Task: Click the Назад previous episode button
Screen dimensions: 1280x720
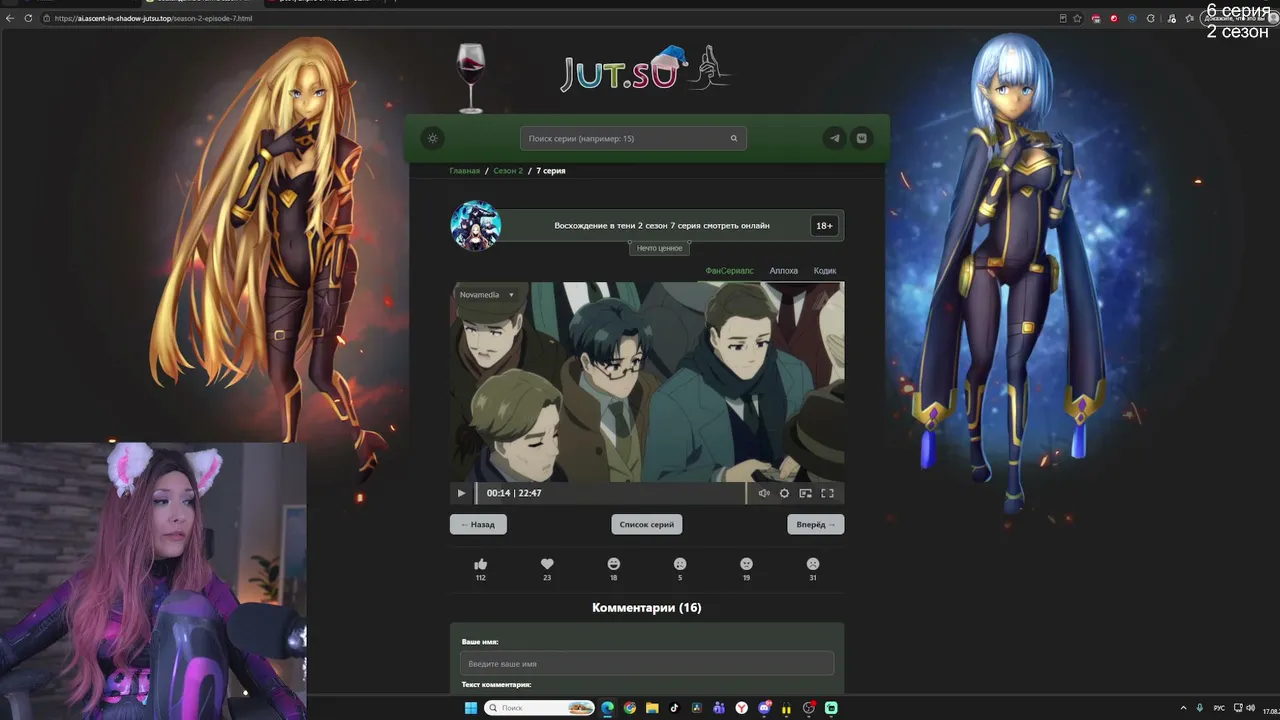Action: [x=478, y=524]
